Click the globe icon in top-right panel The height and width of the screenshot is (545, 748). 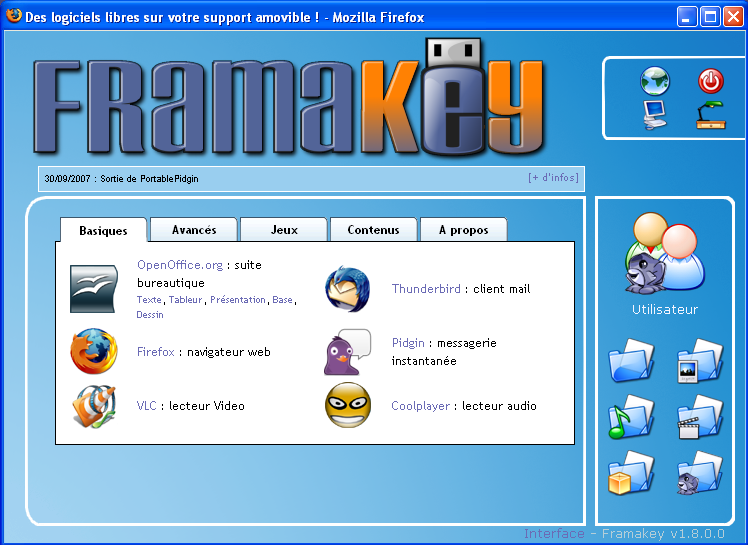coord(654,81)
